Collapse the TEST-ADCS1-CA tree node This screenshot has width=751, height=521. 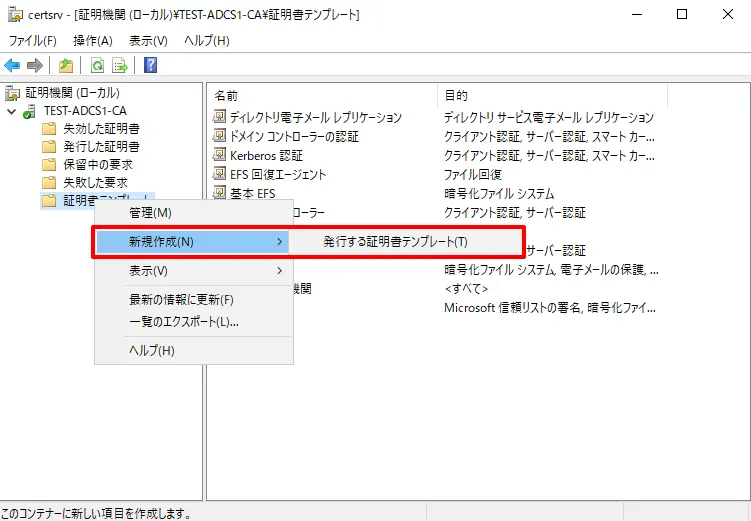12,112
